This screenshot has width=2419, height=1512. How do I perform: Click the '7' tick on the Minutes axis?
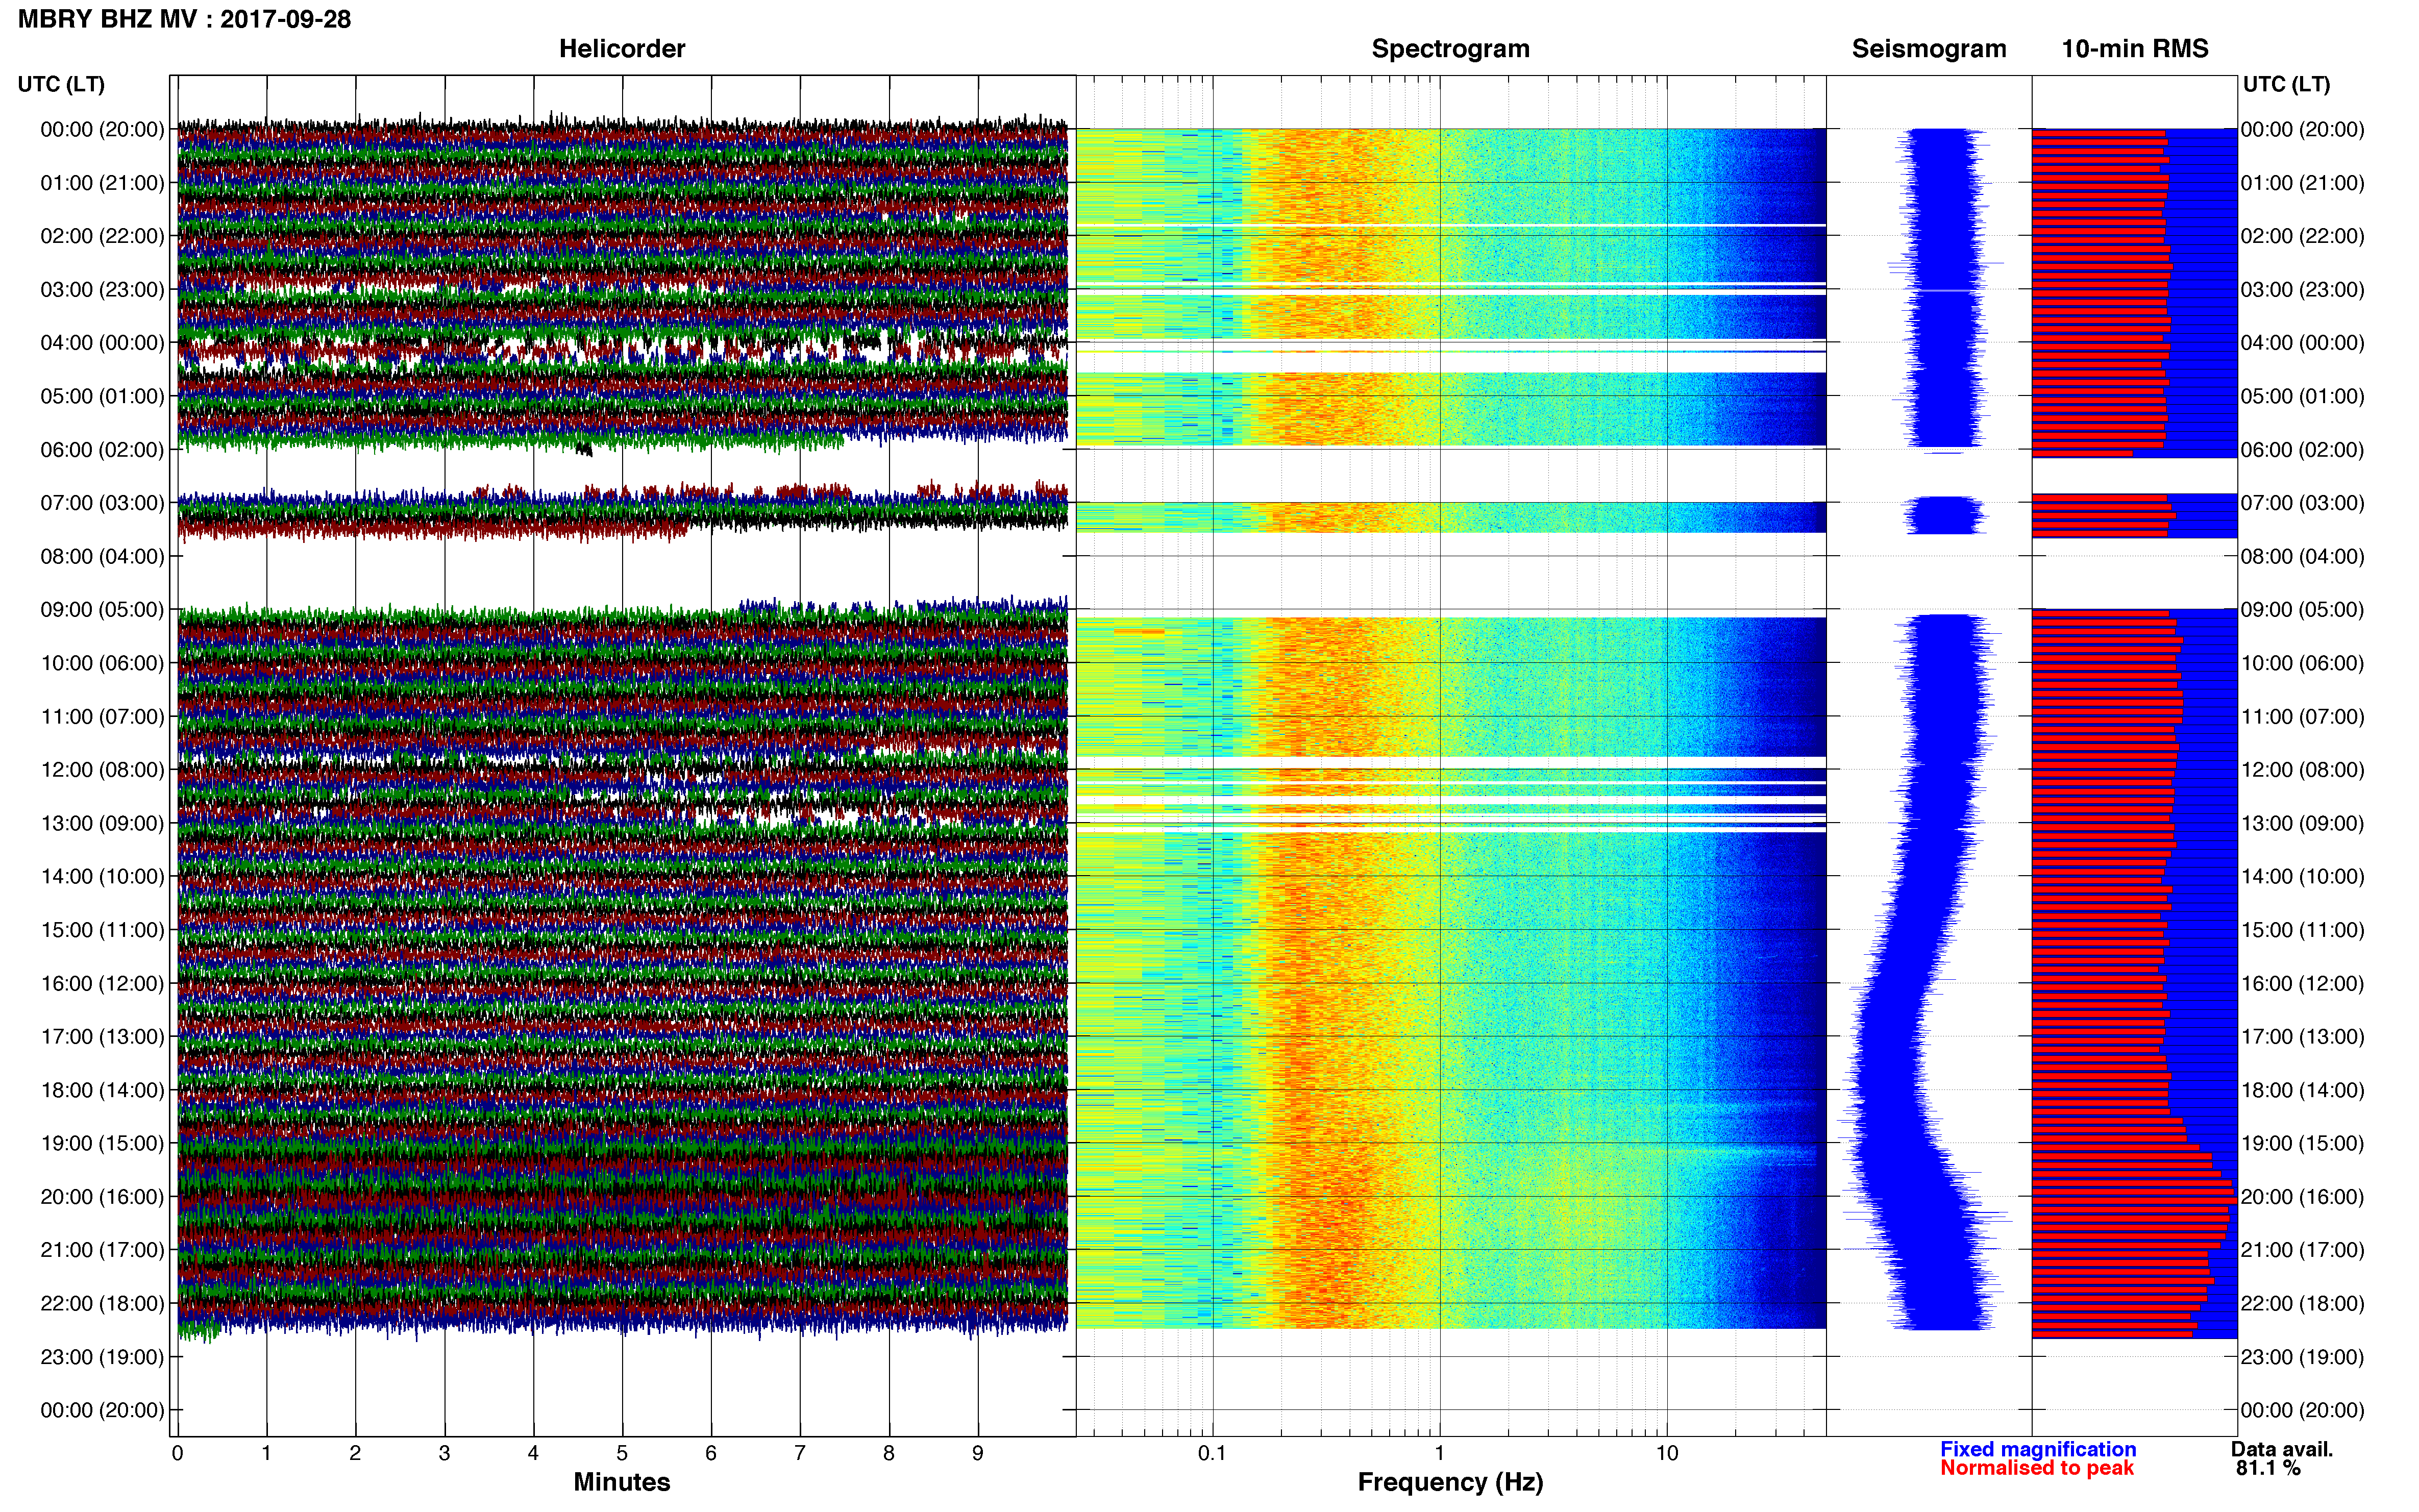point(800,1453)
